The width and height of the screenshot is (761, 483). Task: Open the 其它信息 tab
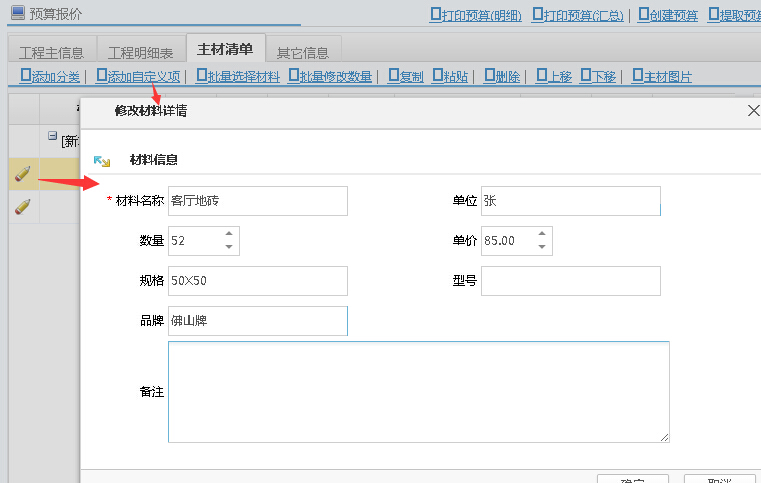point(304,52)
